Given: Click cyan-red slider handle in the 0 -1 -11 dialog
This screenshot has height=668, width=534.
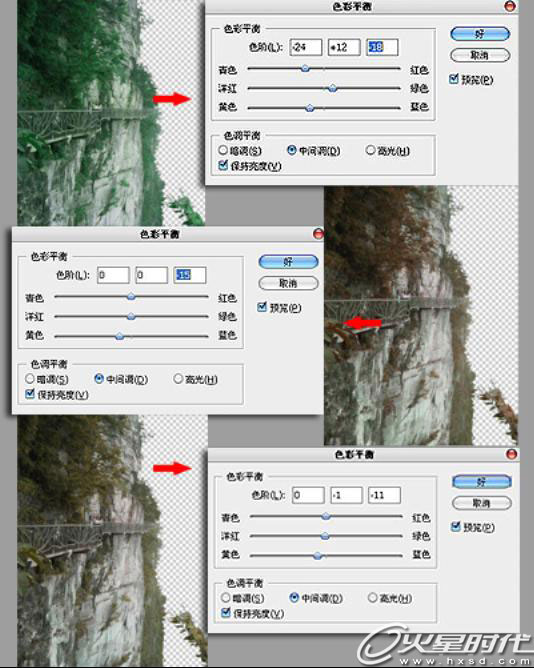Looking at the screenshot, I should (326, 516).
